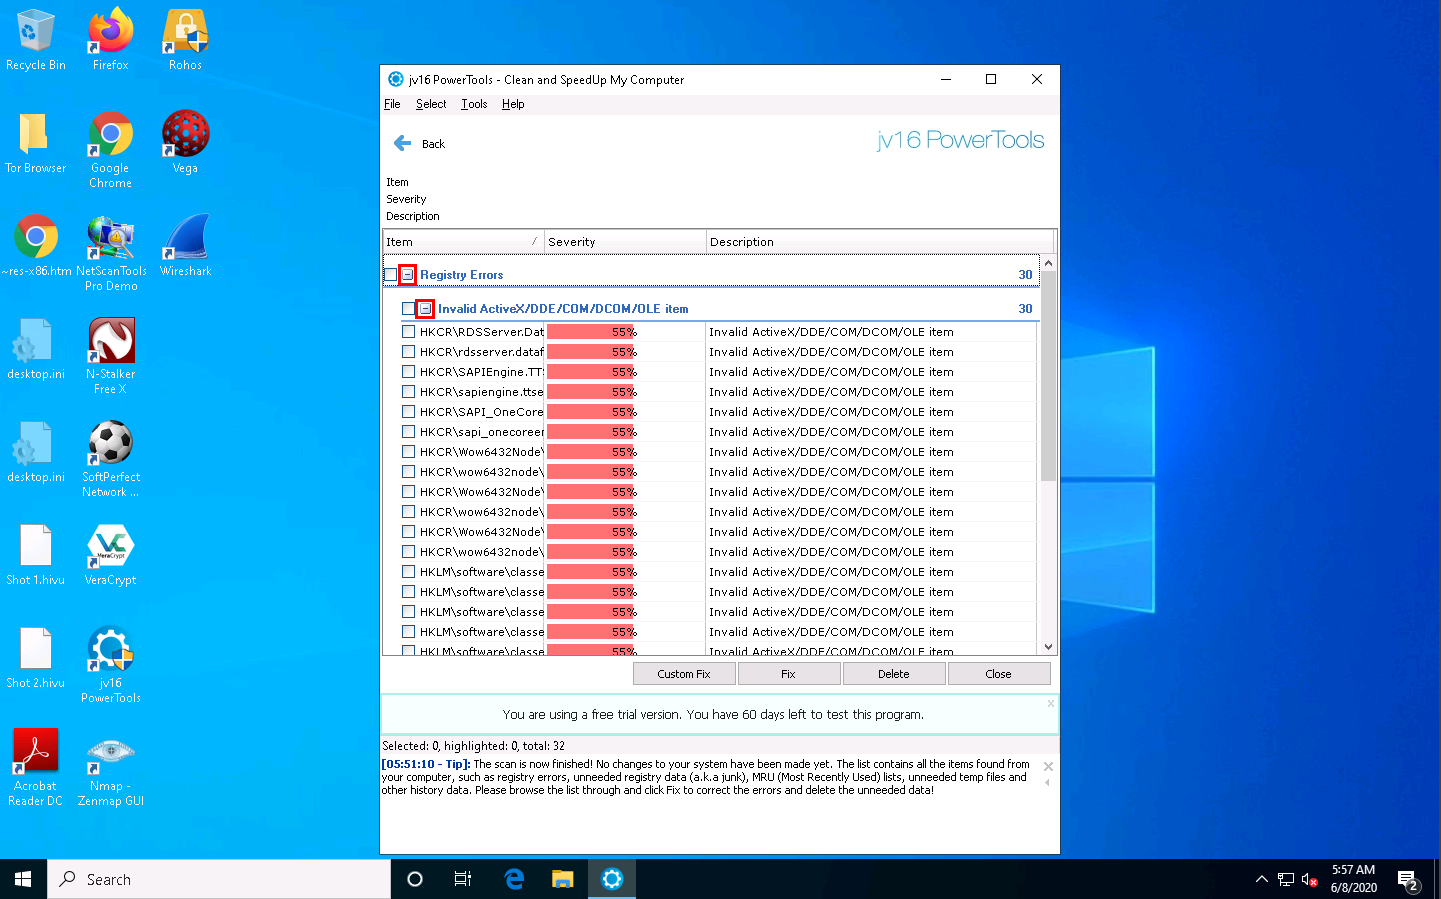Check the HKCR\sapiengine.ttse row checkbox
Image resolution: width=1441 pixels, height=899 pixels.
tap(408, 391)
